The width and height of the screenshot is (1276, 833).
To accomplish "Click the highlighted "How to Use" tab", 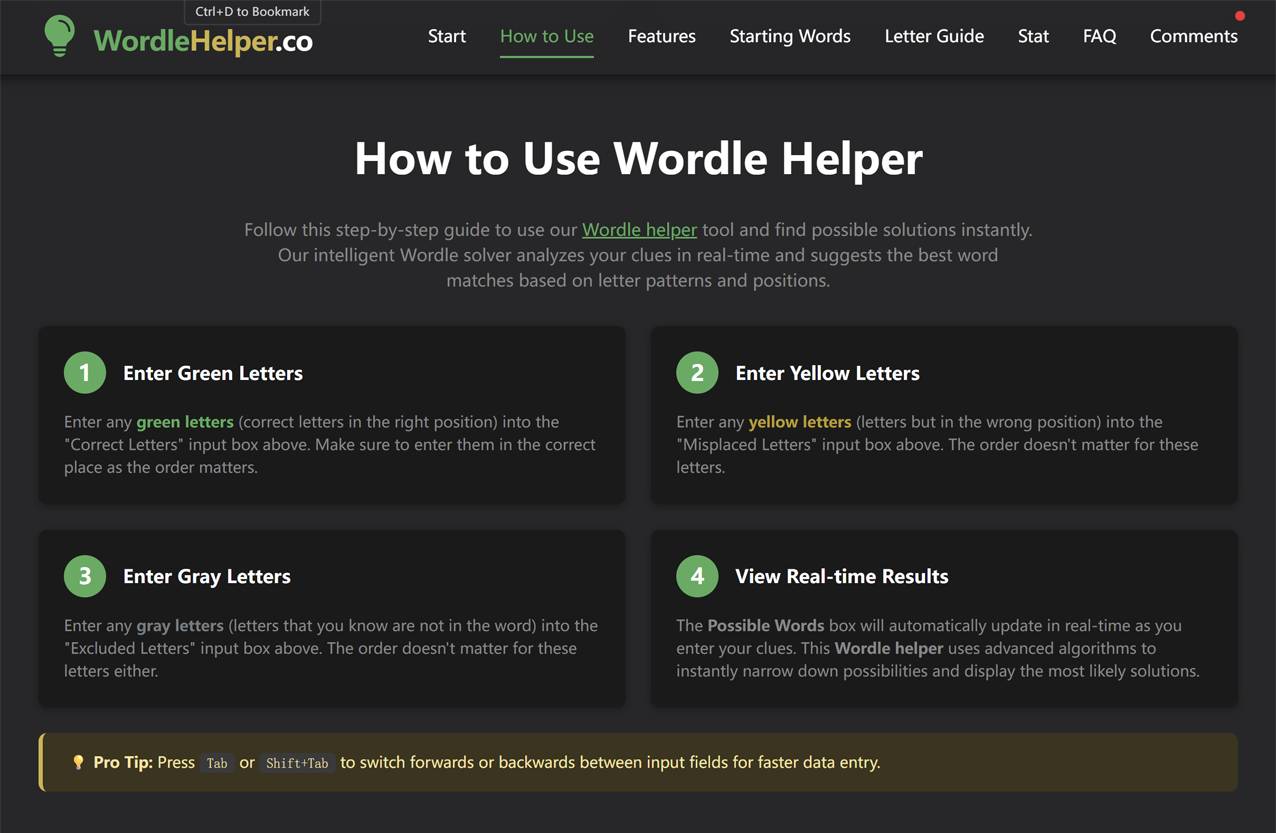I will (x=546, y=36).
